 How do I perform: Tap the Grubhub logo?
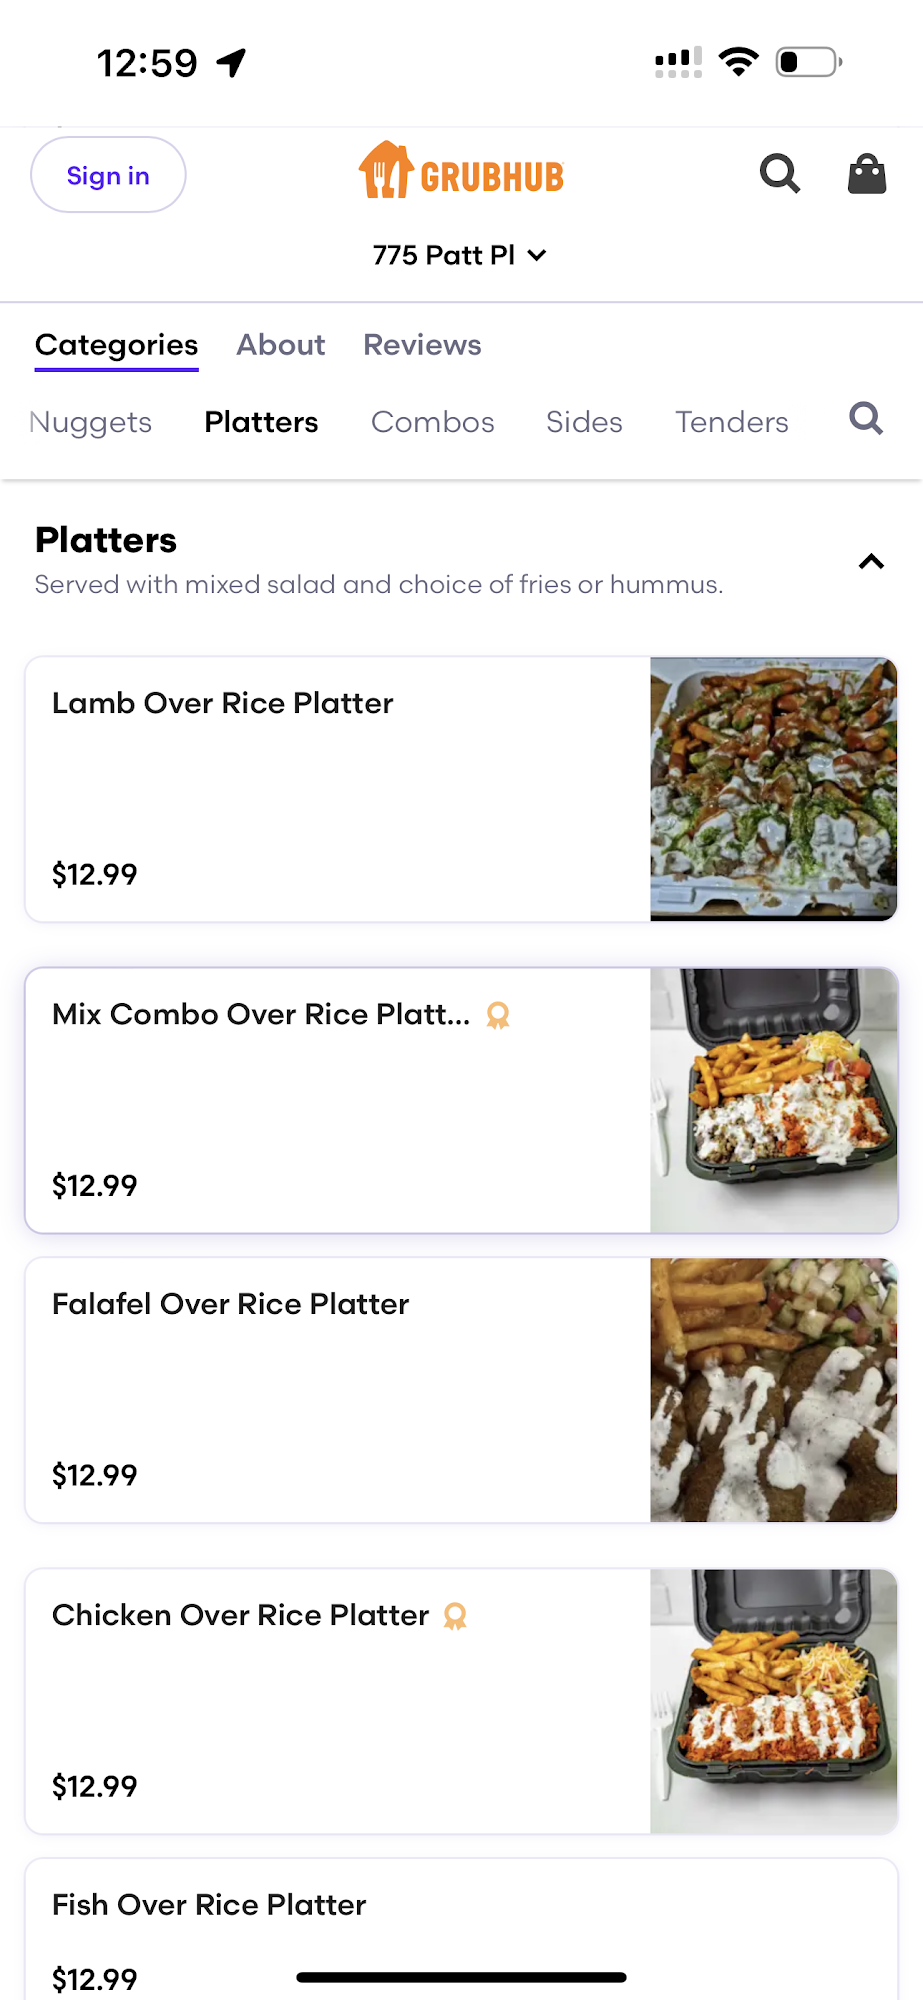pyautogui.click(x=461, y=172)
